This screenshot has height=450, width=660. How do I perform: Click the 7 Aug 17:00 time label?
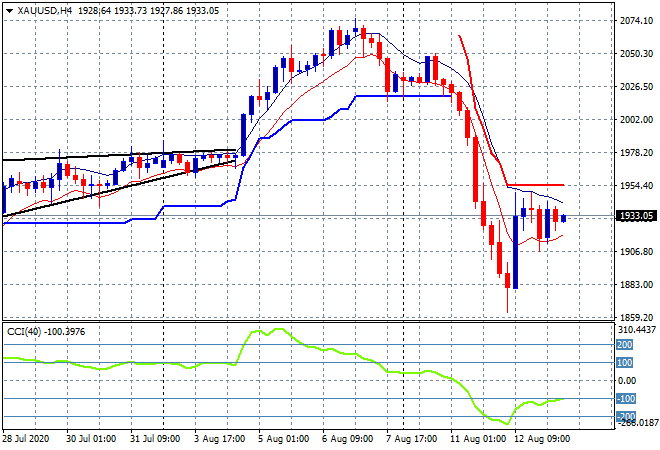tap(412, 439)
